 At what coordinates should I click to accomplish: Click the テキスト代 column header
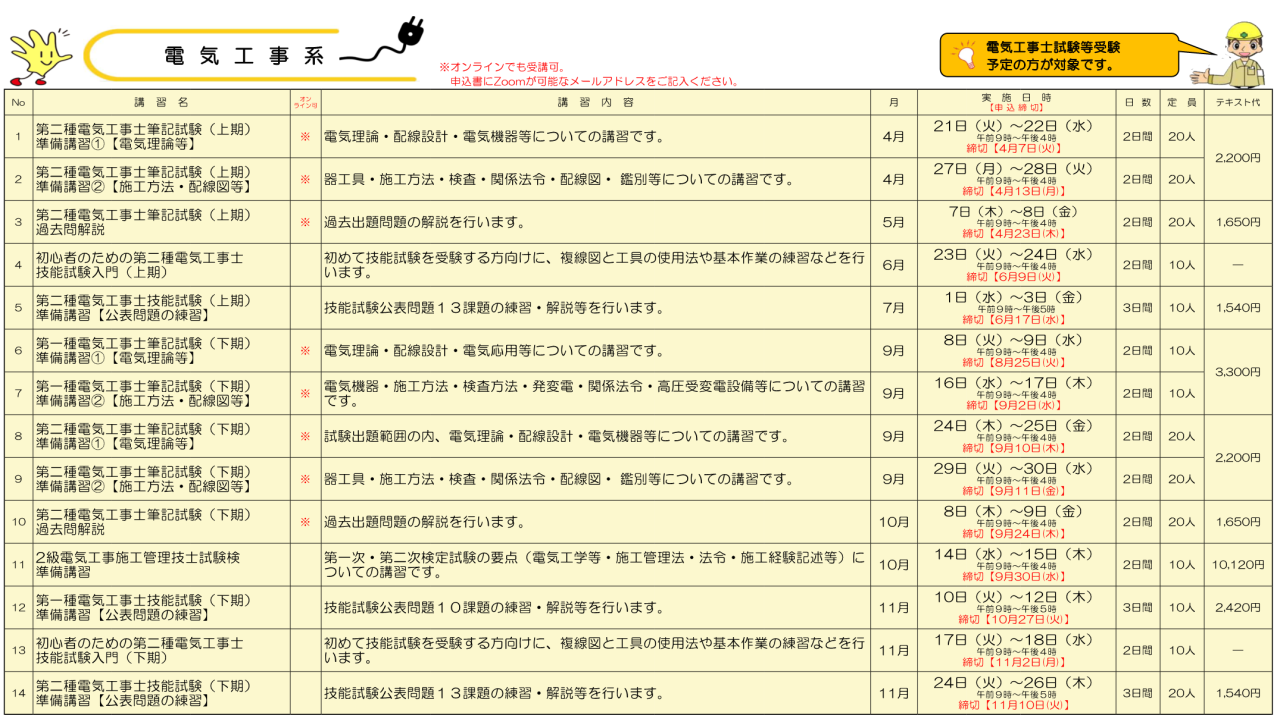pyautogui.click(x=1237, y=103)
